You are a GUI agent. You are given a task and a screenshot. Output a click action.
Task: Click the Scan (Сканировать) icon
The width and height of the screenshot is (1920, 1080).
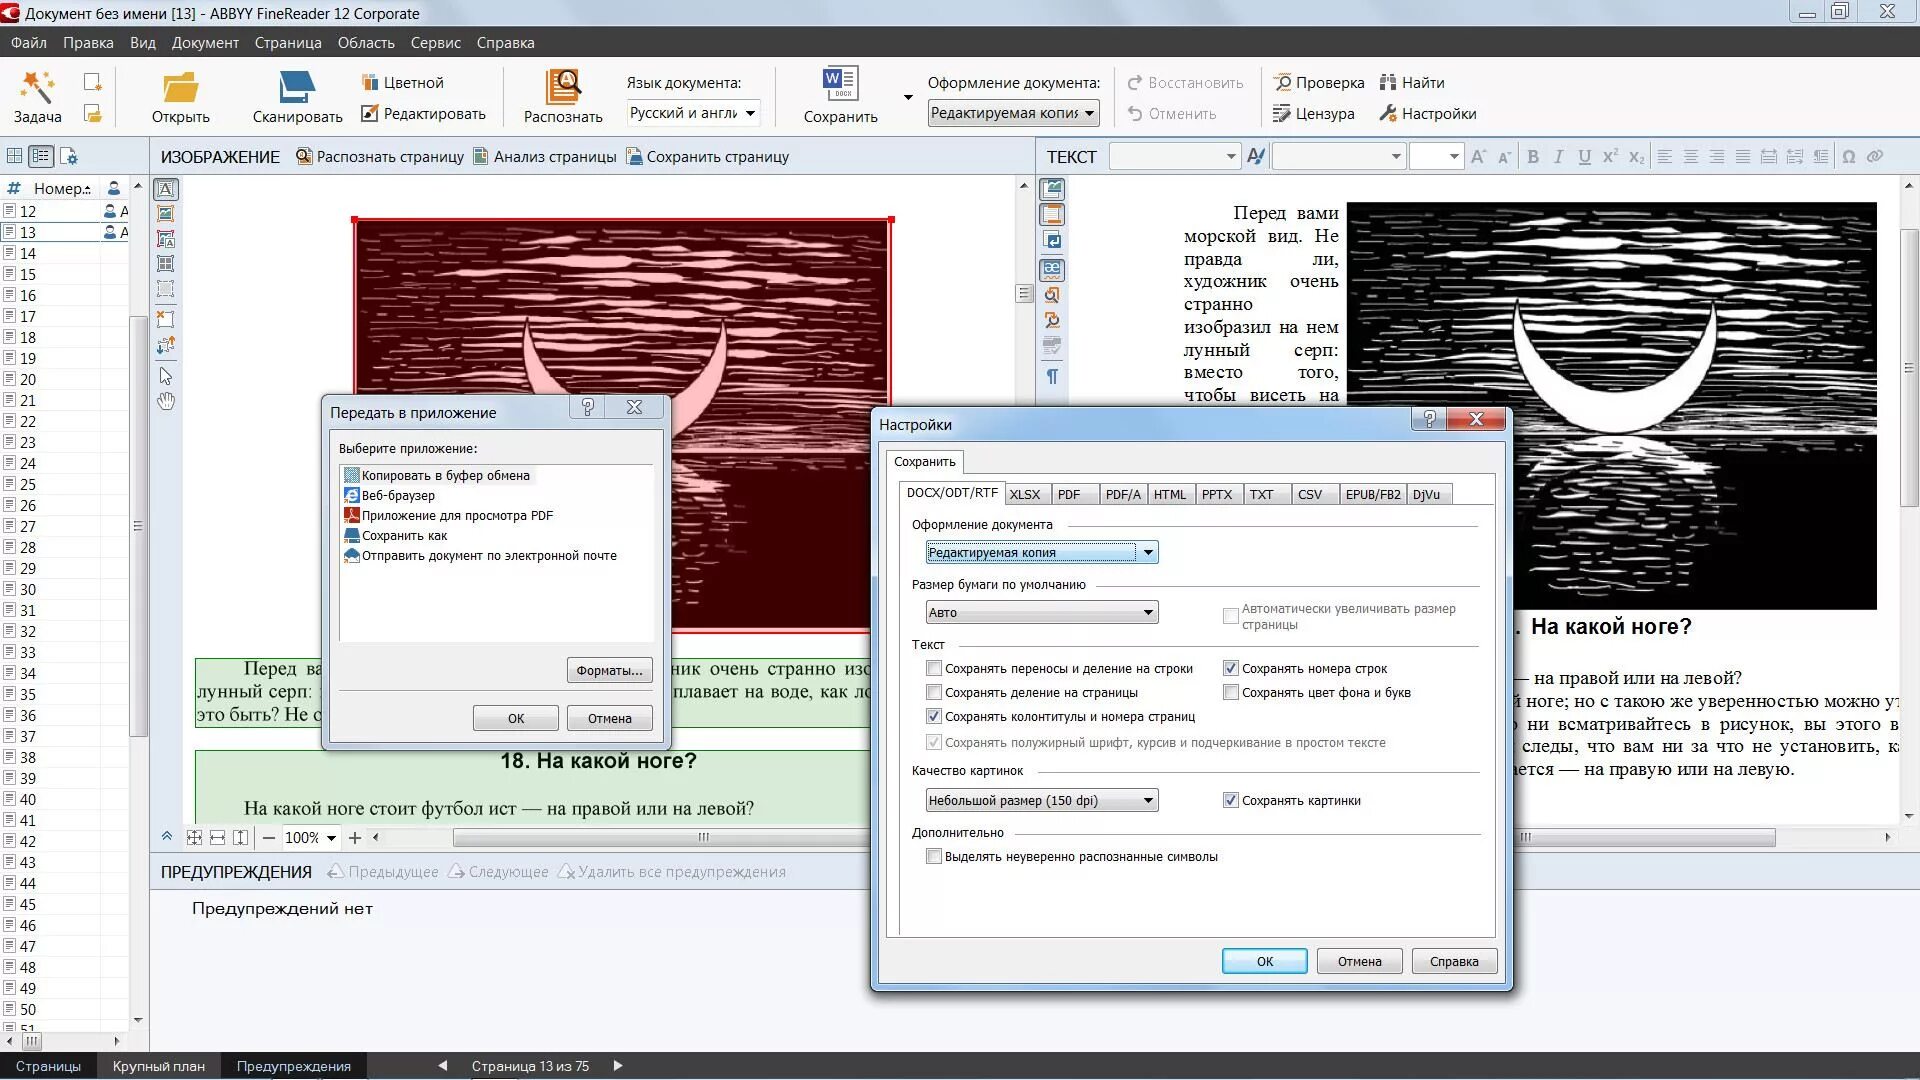297,87
